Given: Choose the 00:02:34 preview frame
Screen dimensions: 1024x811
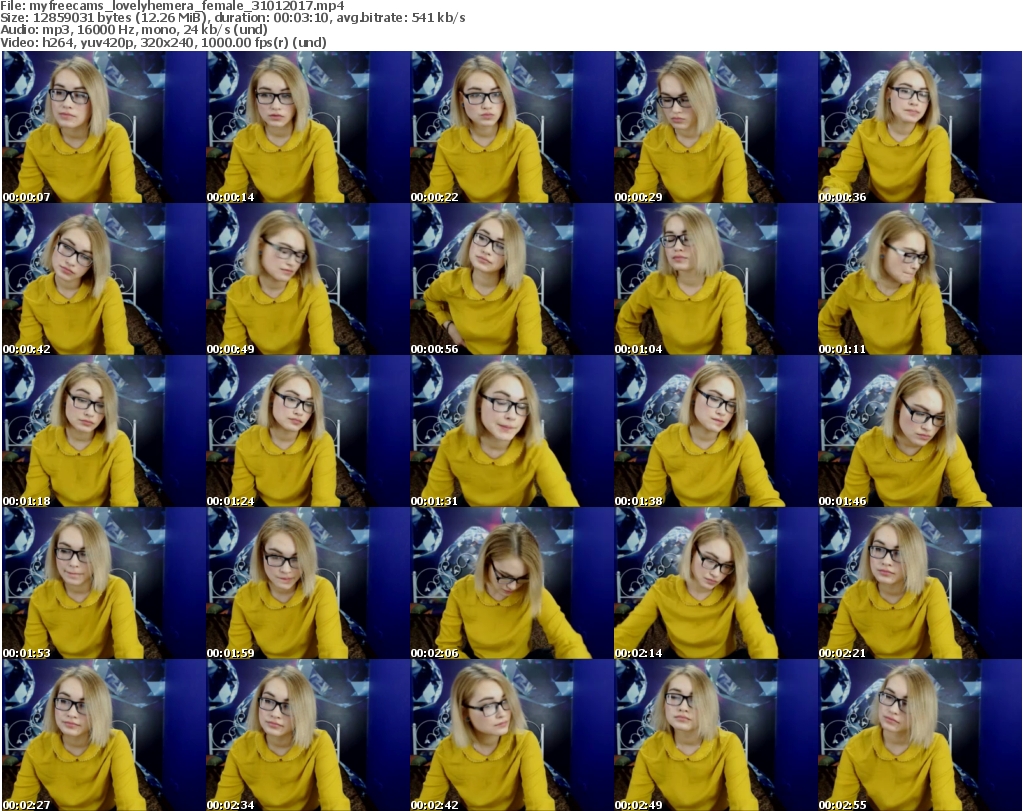Looking at the screenshot, I should pyautogui.click(x=308, y=735).
